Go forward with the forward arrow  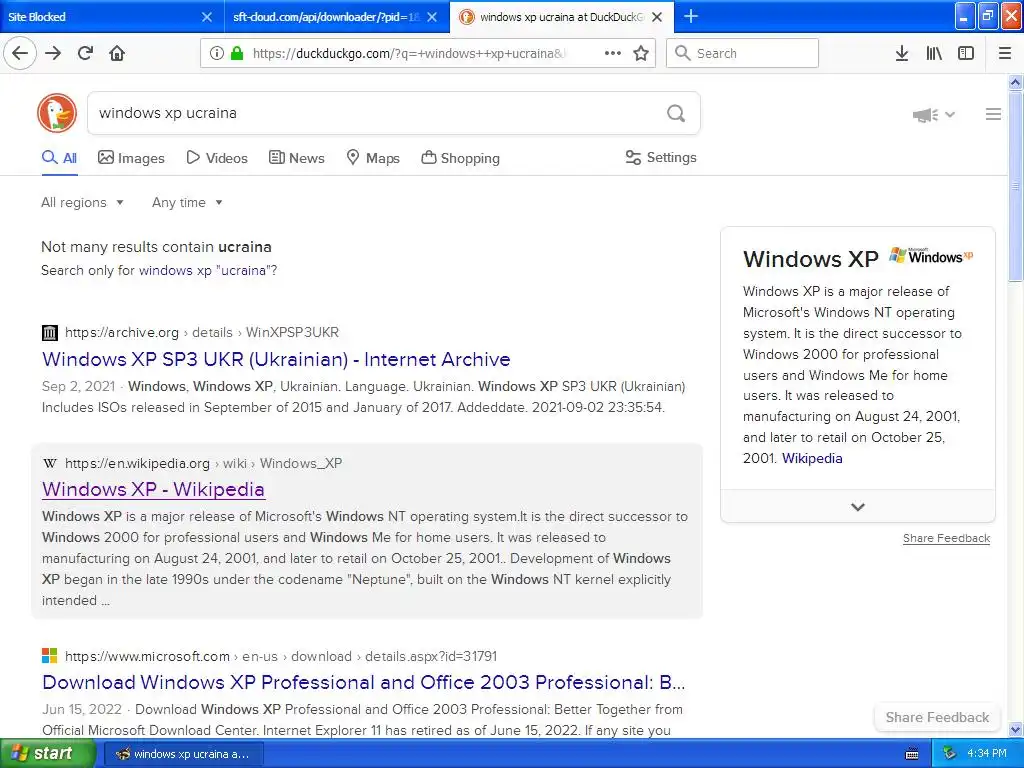[53, 53]
